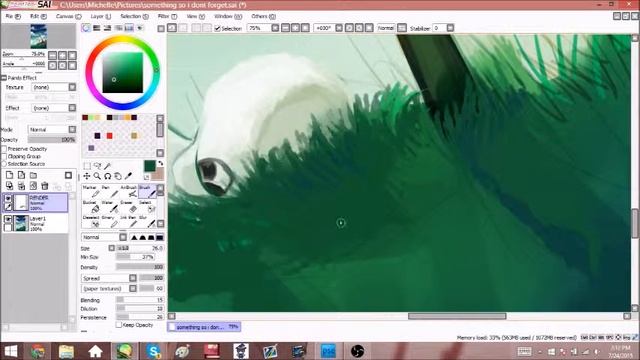Select the Eraser tool
This screenshot has height=360, width=640.
128,207
